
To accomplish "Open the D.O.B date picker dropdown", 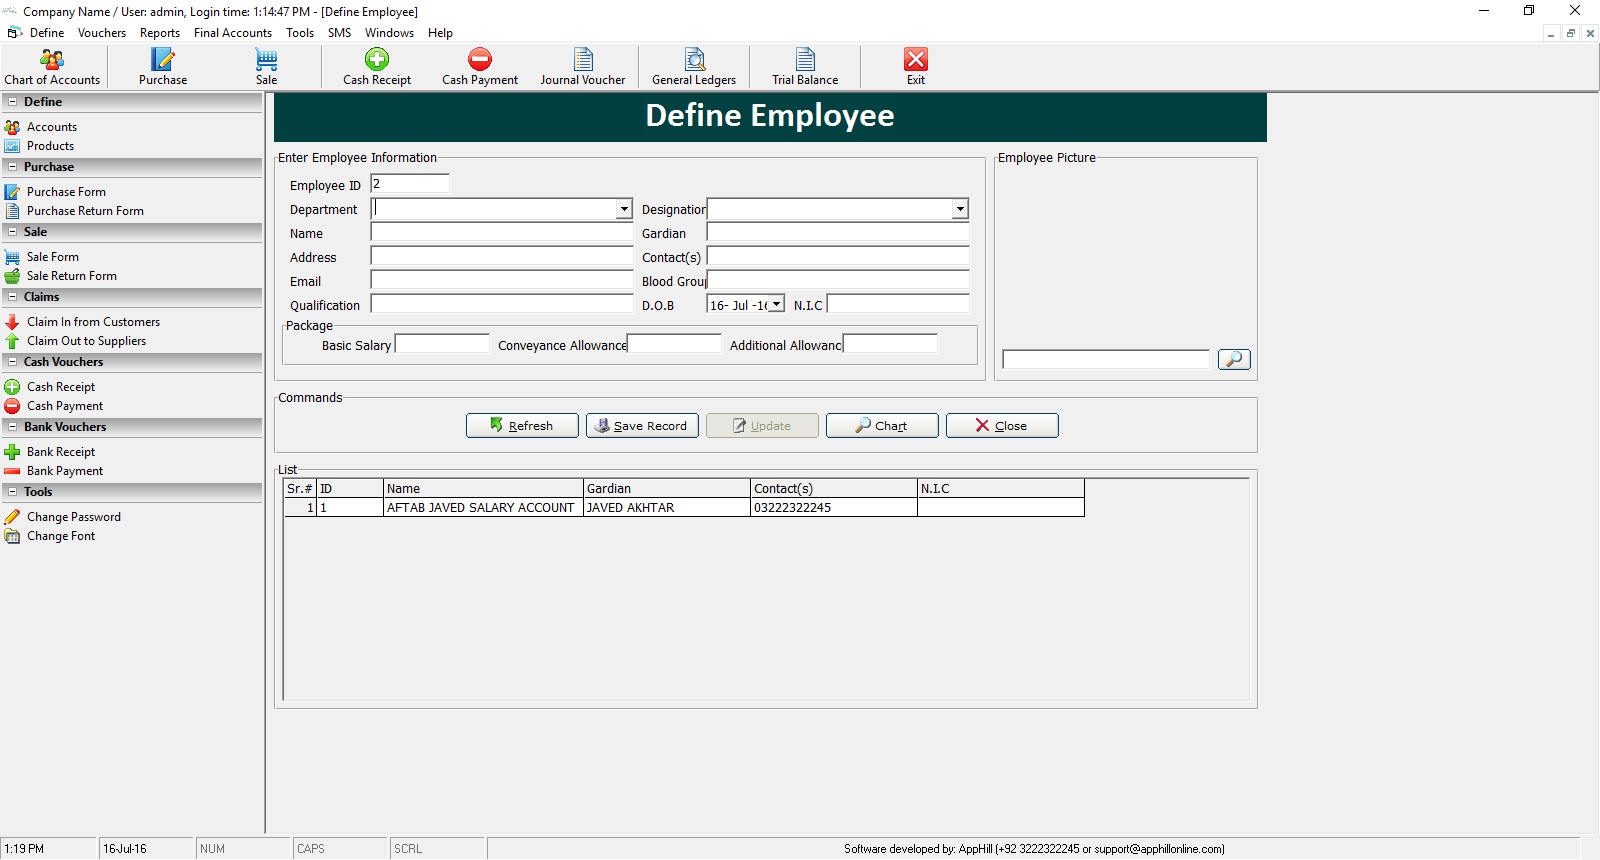I will [776, 304].
